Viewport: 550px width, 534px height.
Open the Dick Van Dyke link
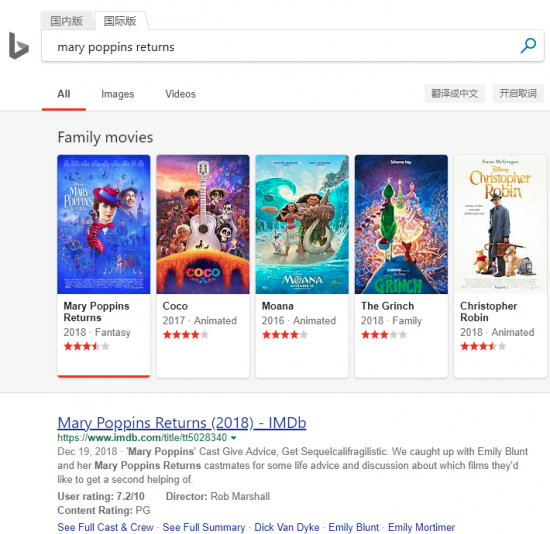tap(287, 527)
